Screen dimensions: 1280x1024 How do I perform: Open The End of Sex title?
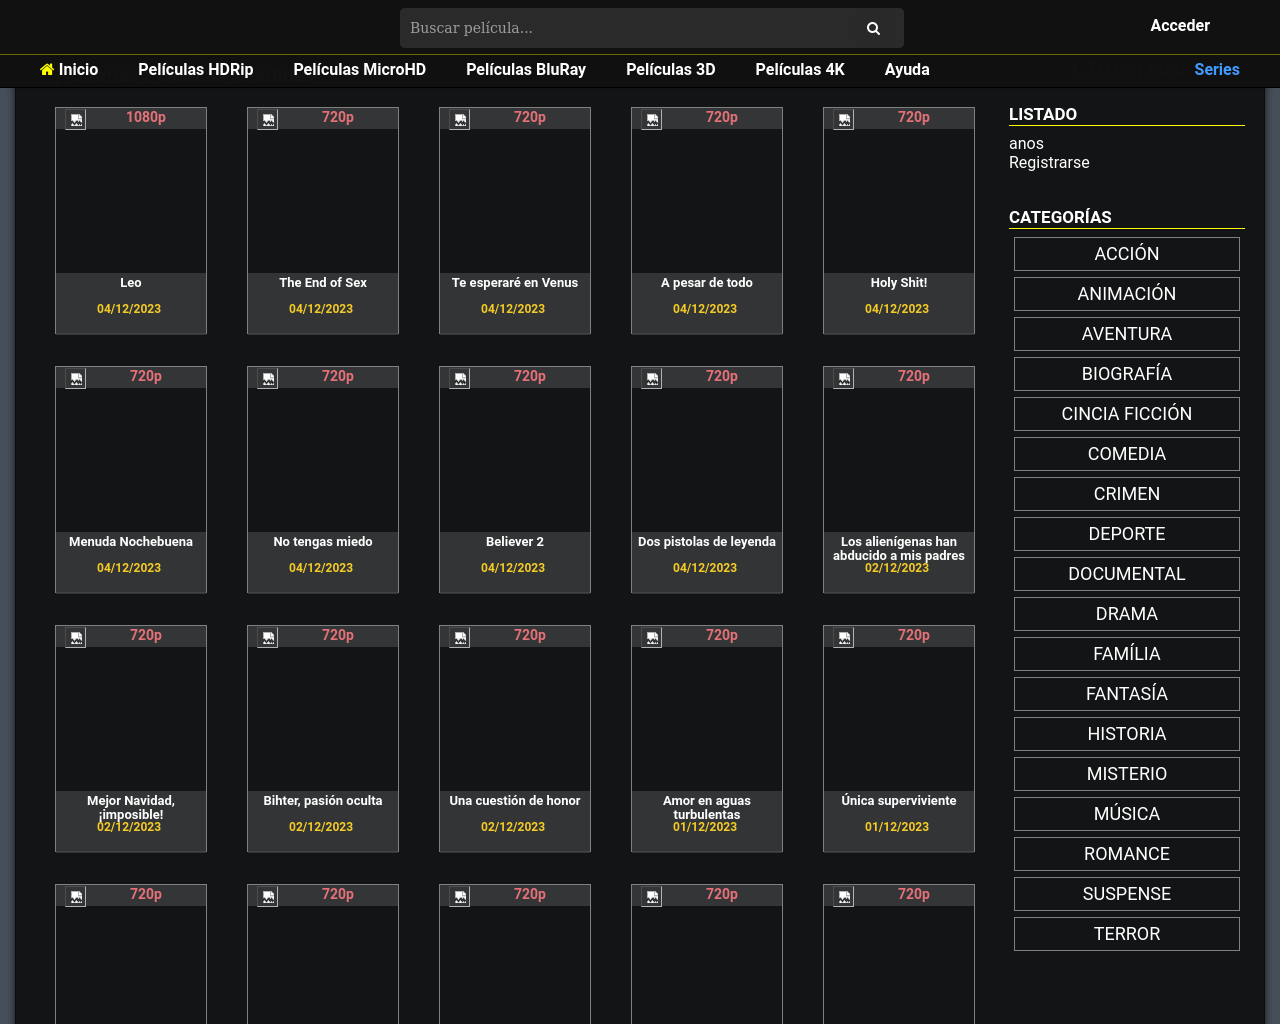(x=323, y=283)
